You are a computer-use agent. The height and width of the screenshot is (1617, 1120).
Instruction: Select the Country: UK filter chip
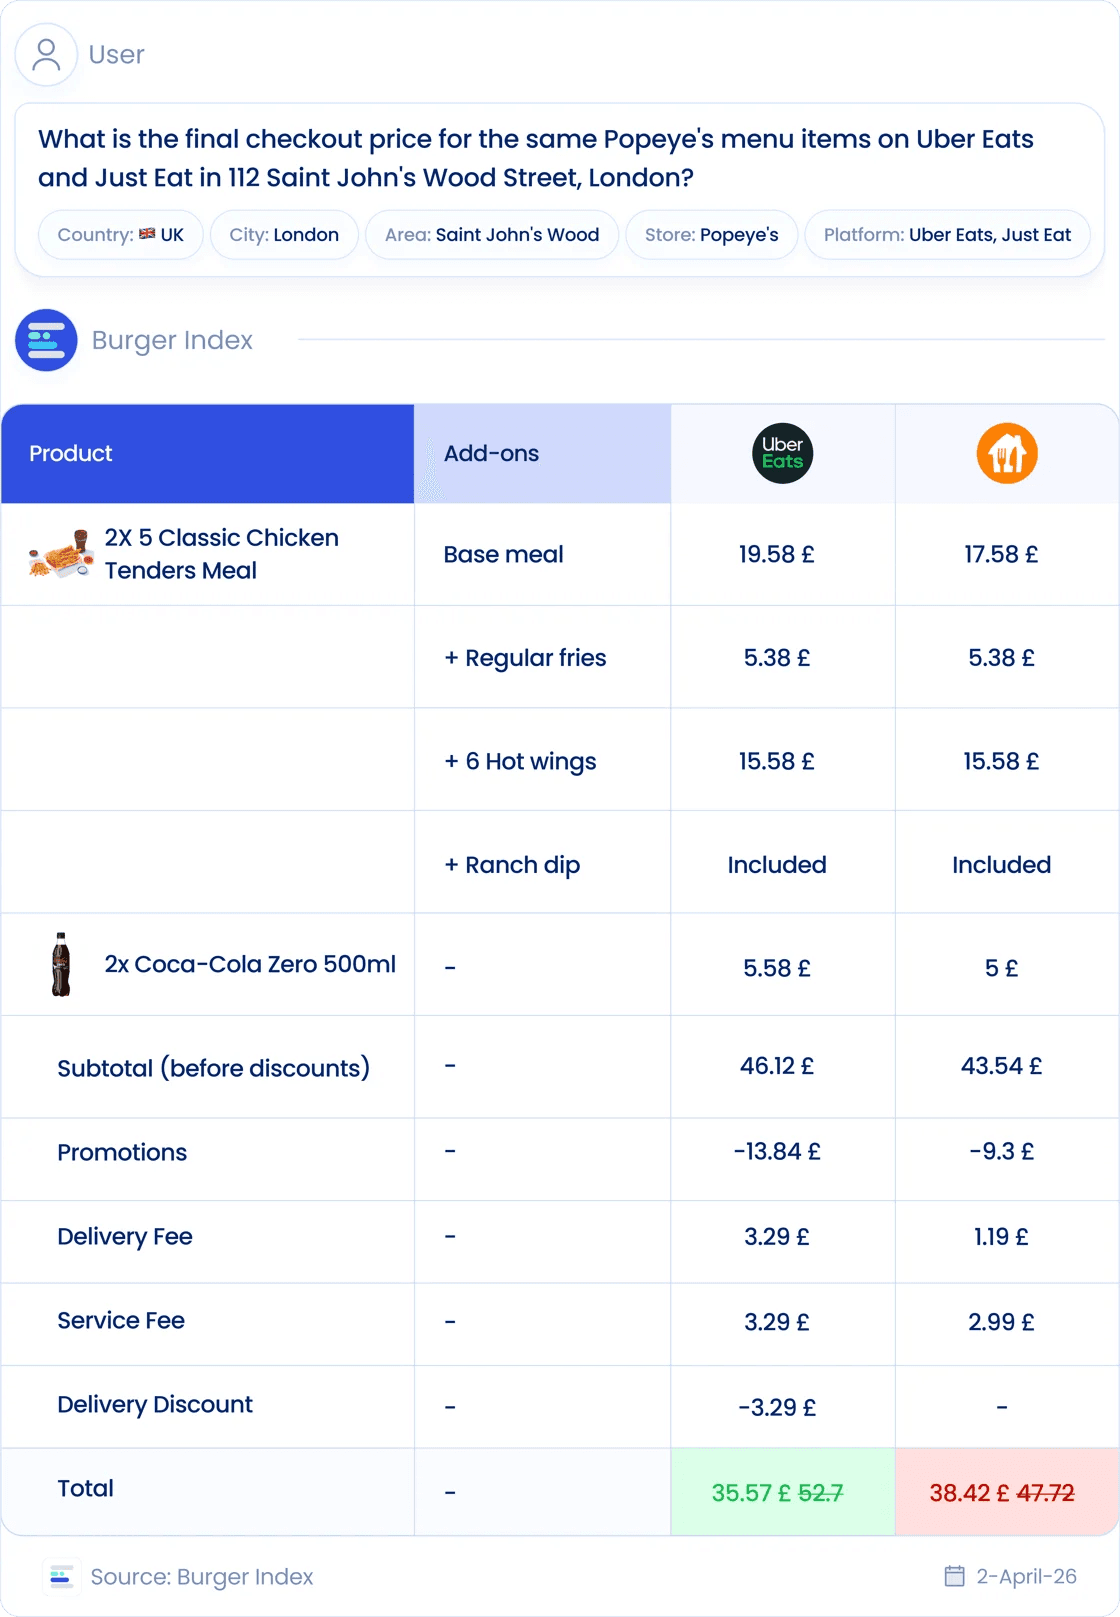(120, 235)
